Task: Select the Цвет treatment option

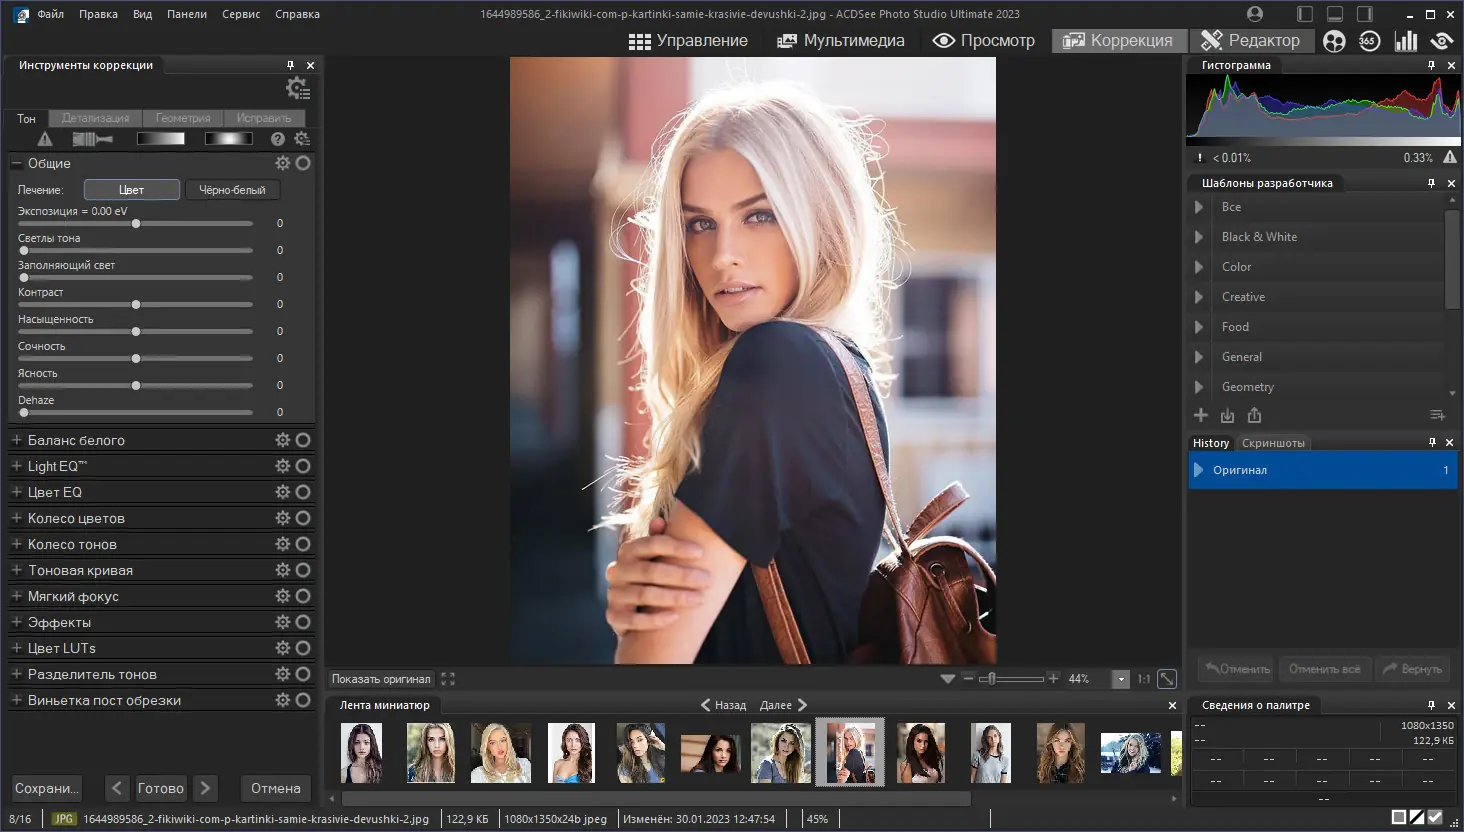Action: pos(132,190)
